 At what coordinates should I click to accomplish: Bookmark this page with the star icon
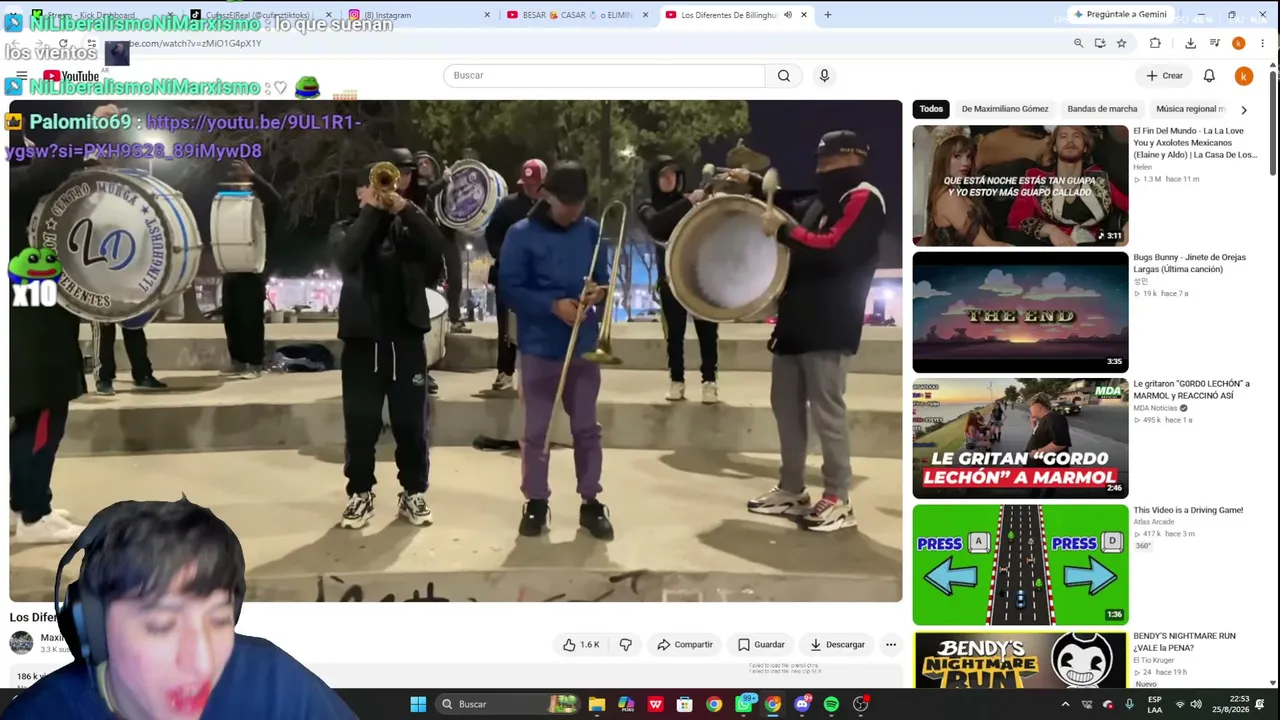click(x=1122, y=43)
